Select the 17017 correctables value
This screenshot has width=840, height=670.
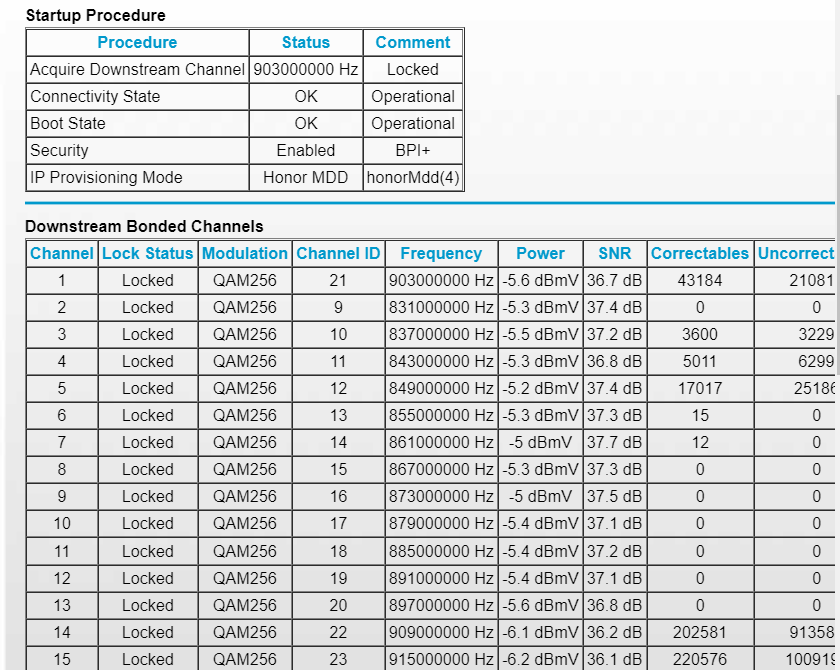click(700, 388)
